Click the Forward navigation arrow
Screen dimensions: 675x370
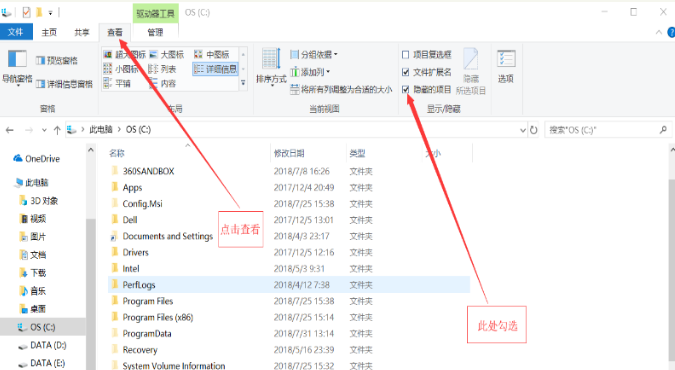pos(29,130)
